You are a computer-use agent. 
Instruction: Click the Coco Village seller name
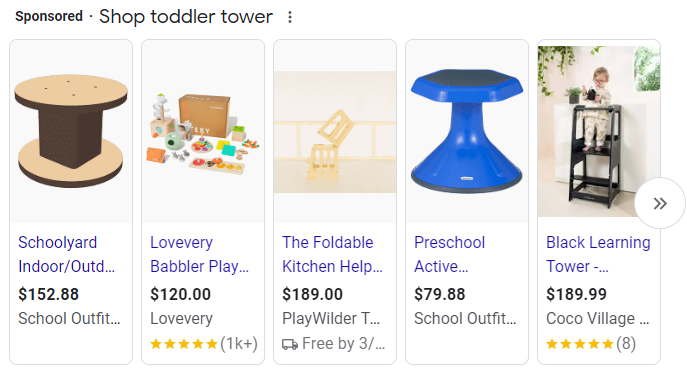[597, 318]
